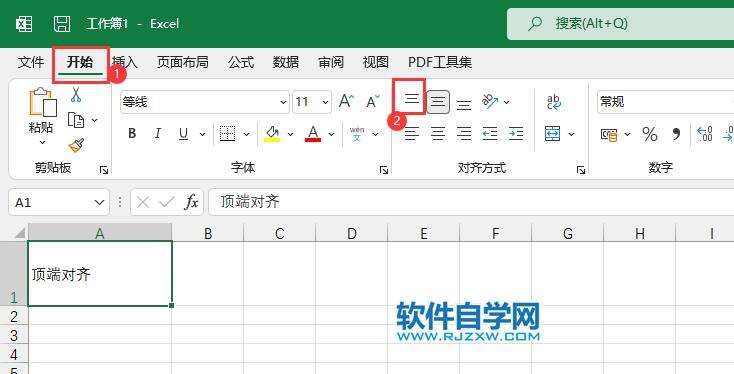Click the 搜索 search box
The image size is (734, 374).
pos(620,23)
